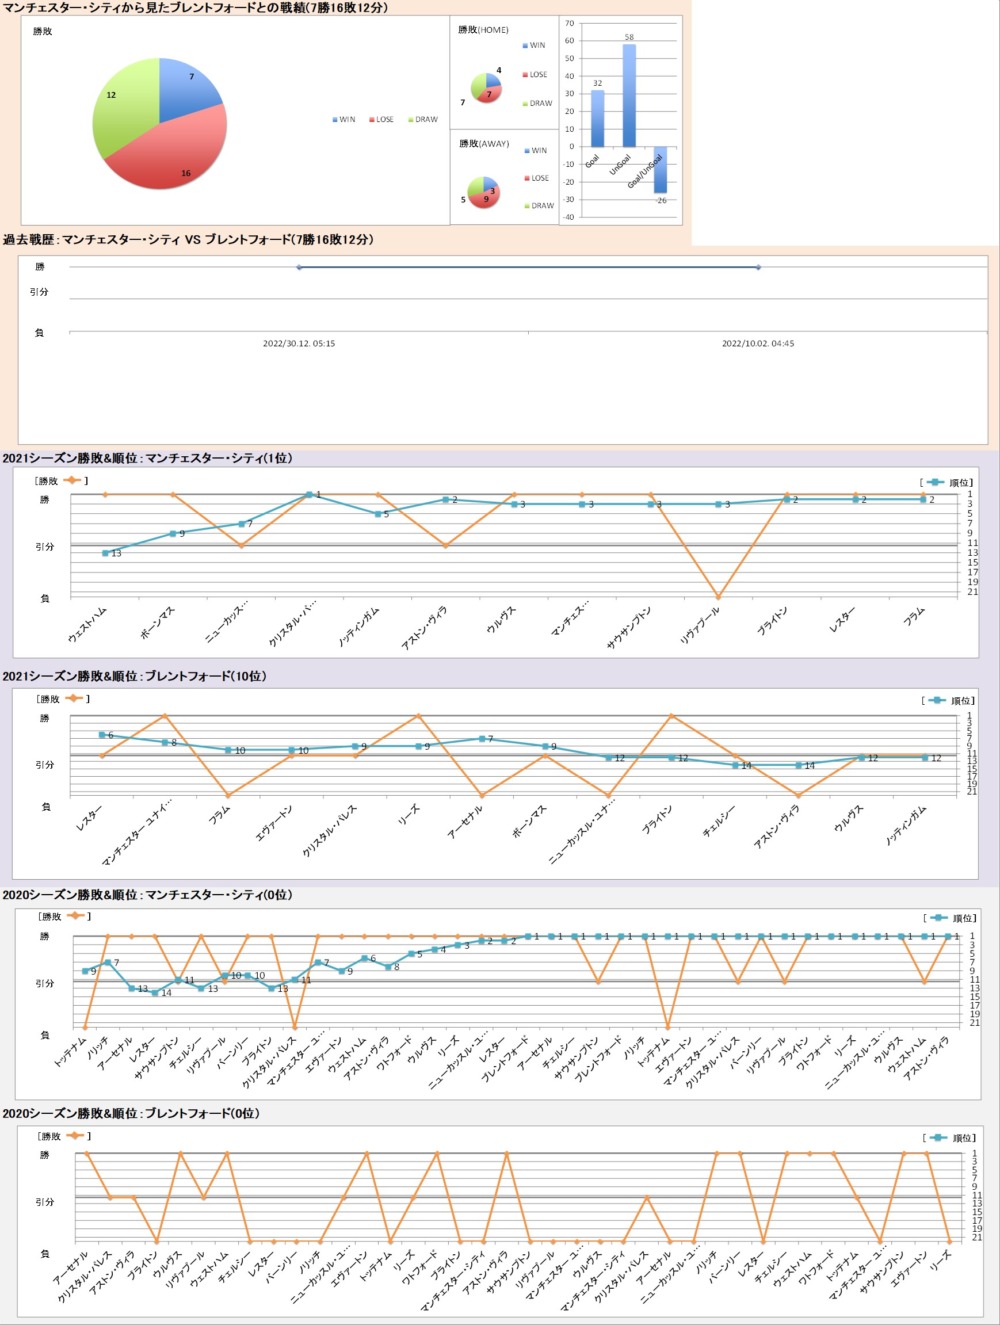This screenshot has height=1325, width=1000.
Task: Click the LOSE legend in the 勝敗(HOME) chart
Action: click(534, 75)
